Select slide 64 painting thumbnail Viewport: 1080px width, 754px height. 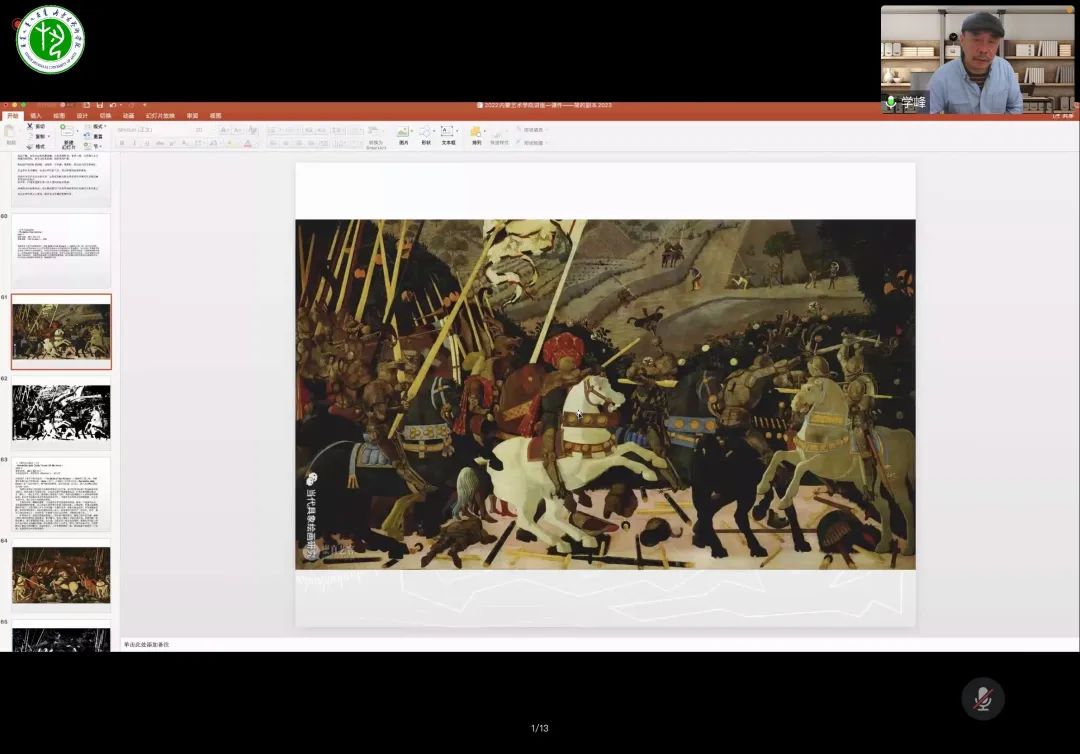tap(61, 576)
